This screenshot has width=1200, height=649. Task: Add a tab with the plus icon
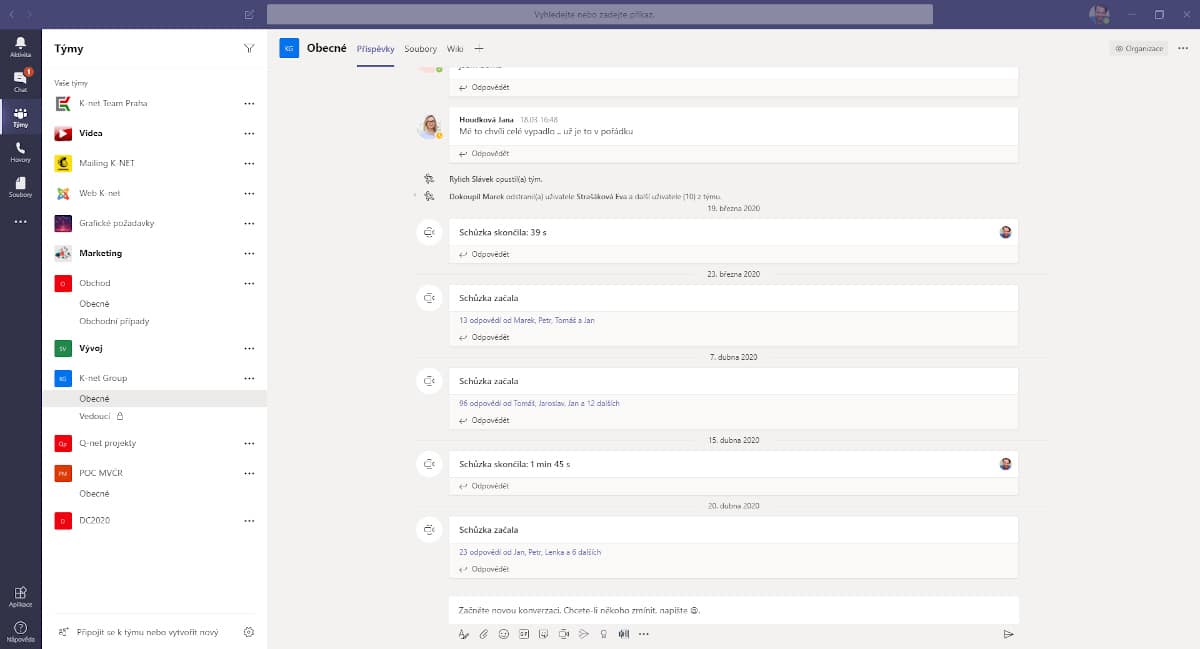pos(479,48)
